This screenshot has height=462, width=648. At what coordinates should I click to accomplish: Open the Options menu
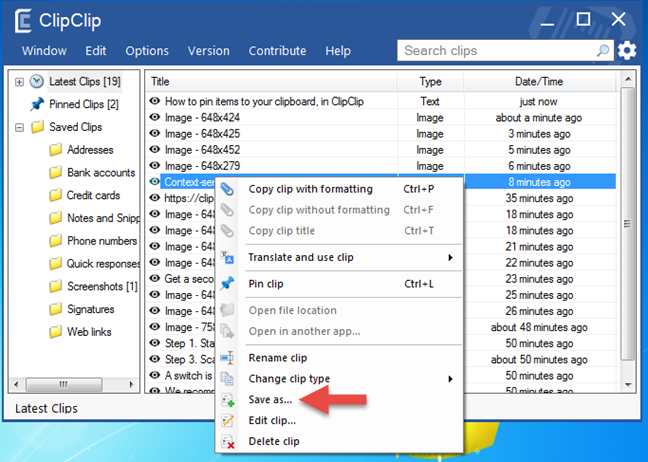tap(147, 51)
